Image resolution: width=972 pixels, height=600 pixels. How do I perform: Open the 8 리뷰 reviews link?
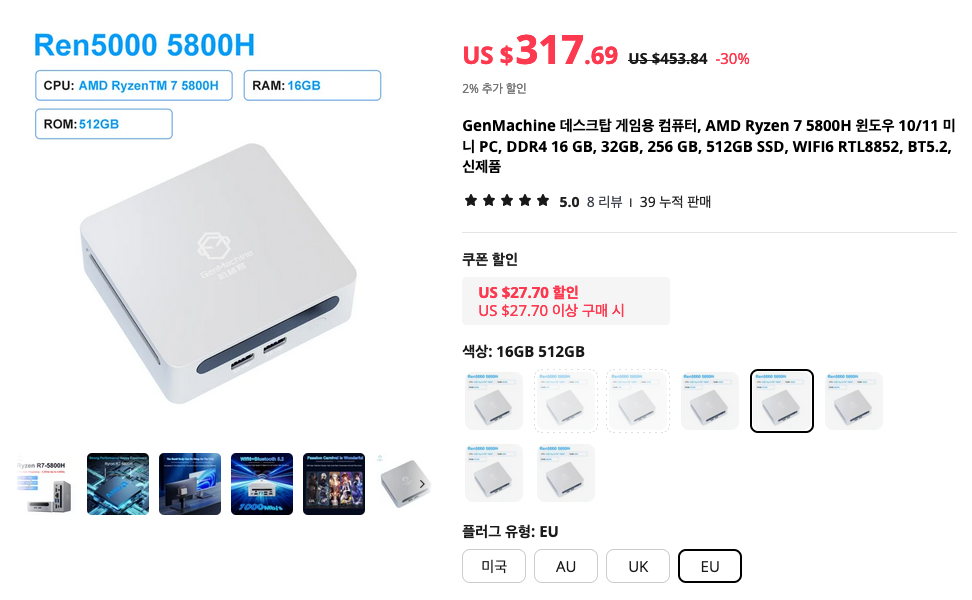click(x=604, y=202)
